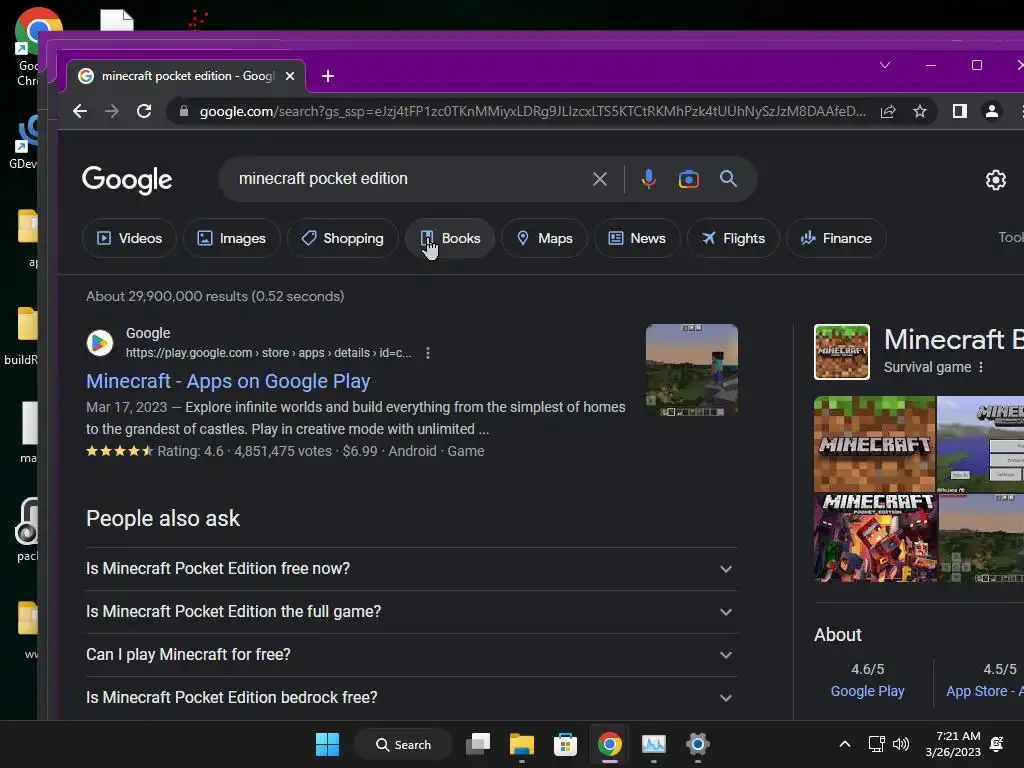Switch to Books results

pos(450,238)
